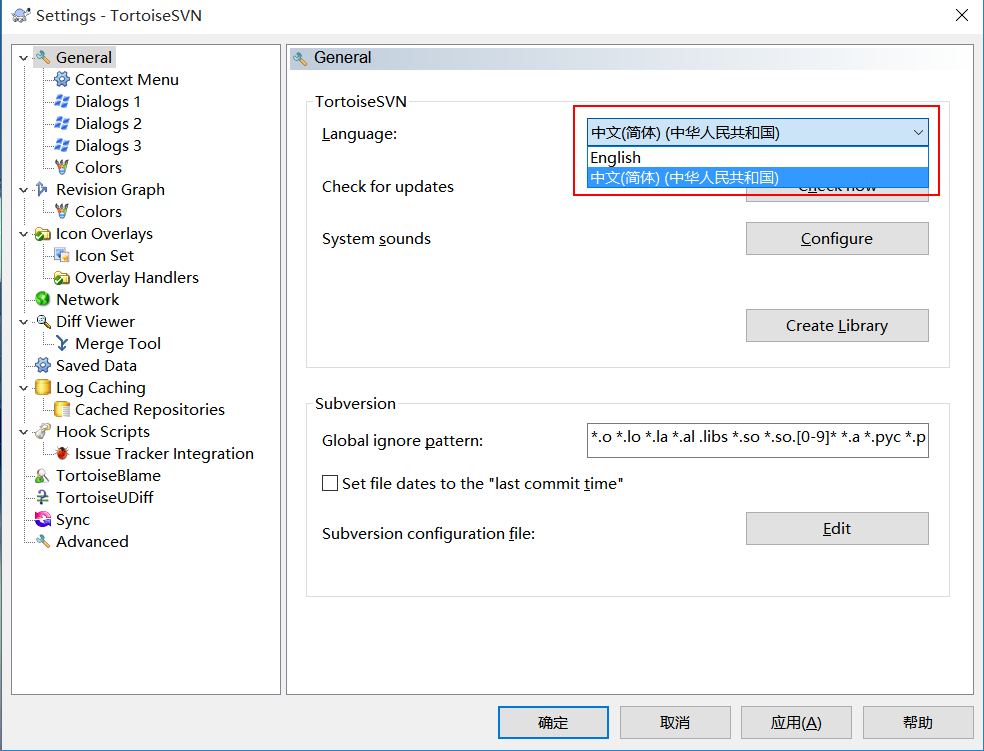Click the 应用(A) Apply button
984x751 pixels.
(796, 722)
